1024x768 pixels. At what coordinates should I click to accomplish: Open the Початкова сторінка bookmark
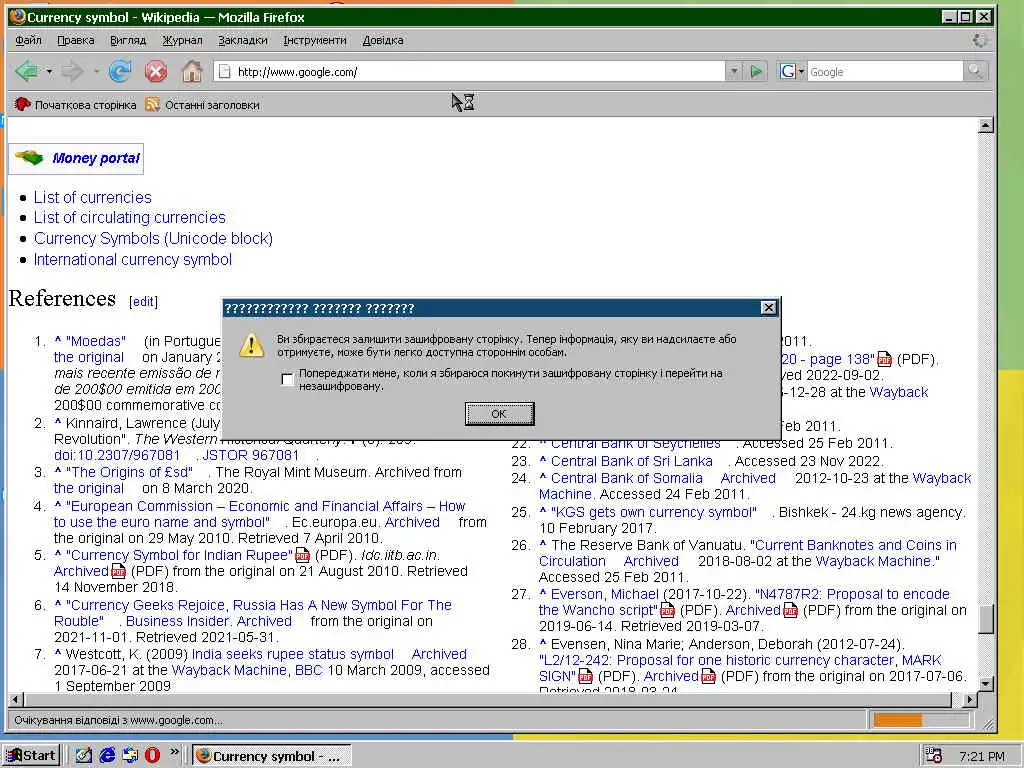pyautogui.click(x=76, y=104)
